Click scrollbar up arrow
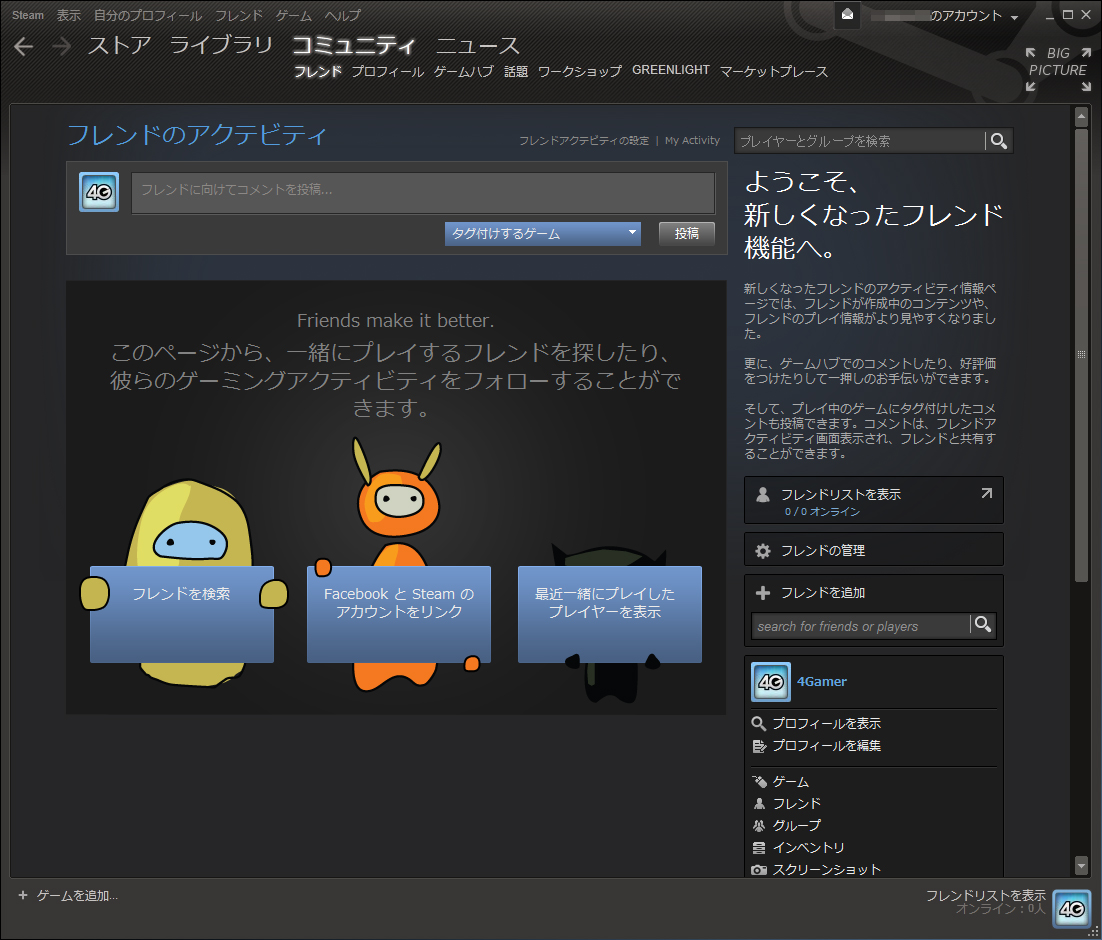 pos(1082,116)
